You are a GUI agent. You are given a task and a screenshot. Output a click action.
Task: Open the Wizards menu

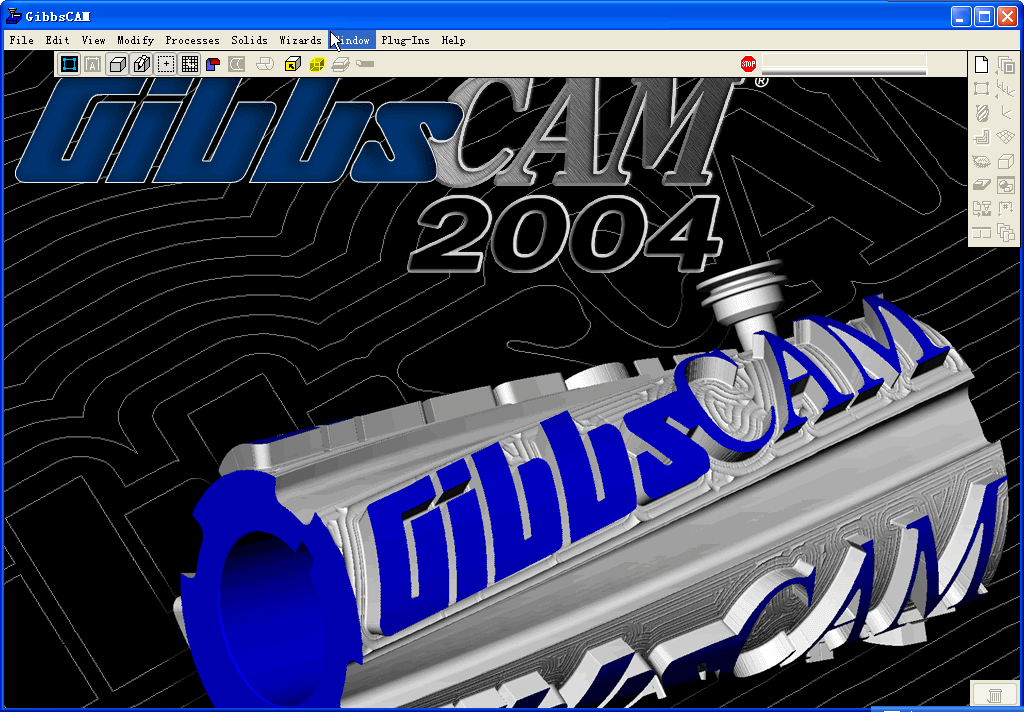point(300,40)
